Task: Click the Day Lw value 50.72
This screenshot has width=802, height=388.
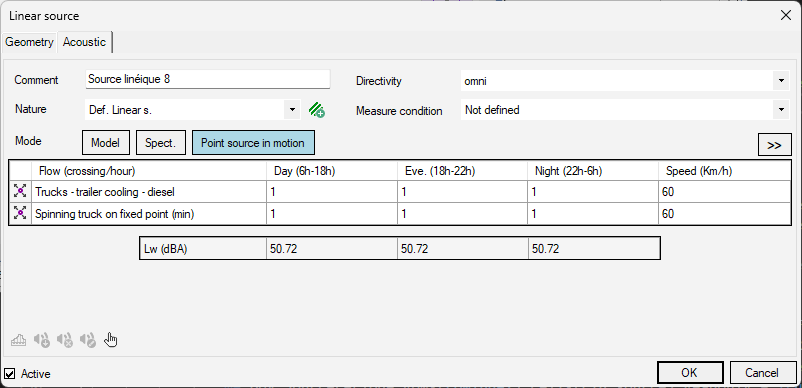Action: (x=332, y=248)
